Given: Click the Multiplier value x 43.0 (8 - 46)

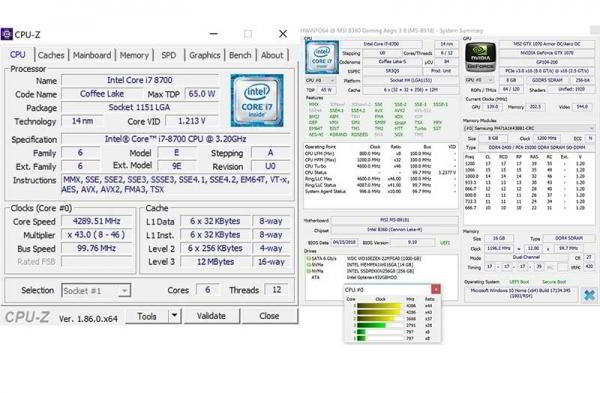Looking at the screenshot, I should click(x=96, y=235).
